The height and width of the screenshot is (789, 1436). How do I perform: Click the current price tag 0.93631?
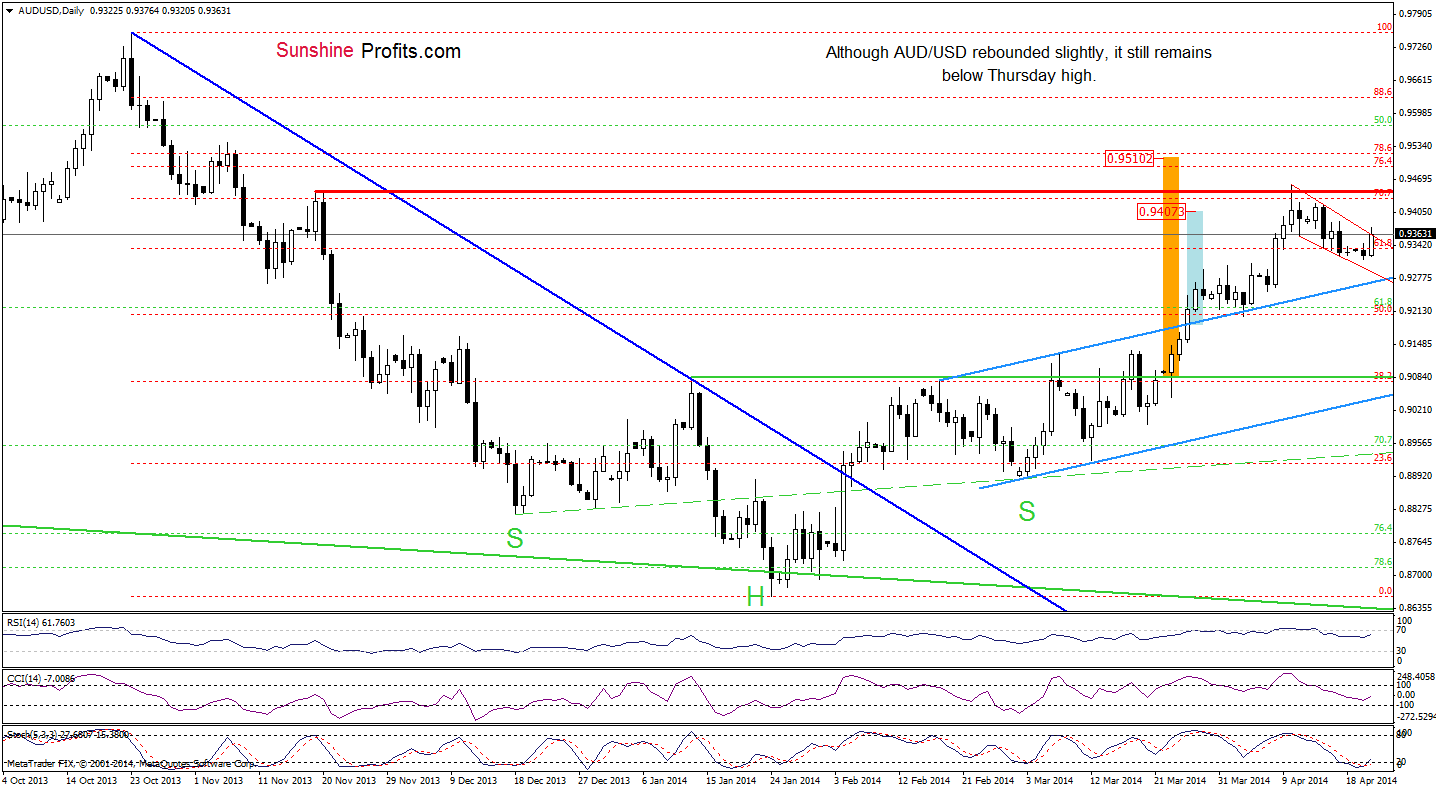tap(1416, 234)
